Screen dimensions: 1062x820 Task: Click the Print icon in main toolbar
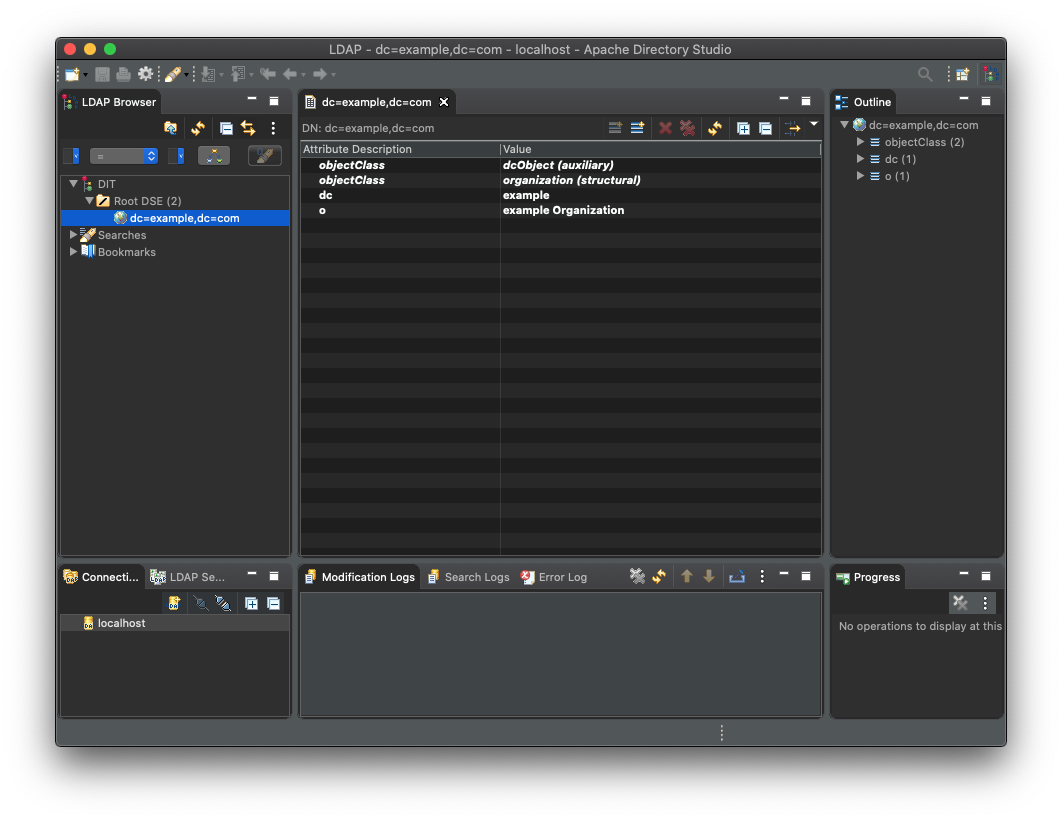point(123,74)
